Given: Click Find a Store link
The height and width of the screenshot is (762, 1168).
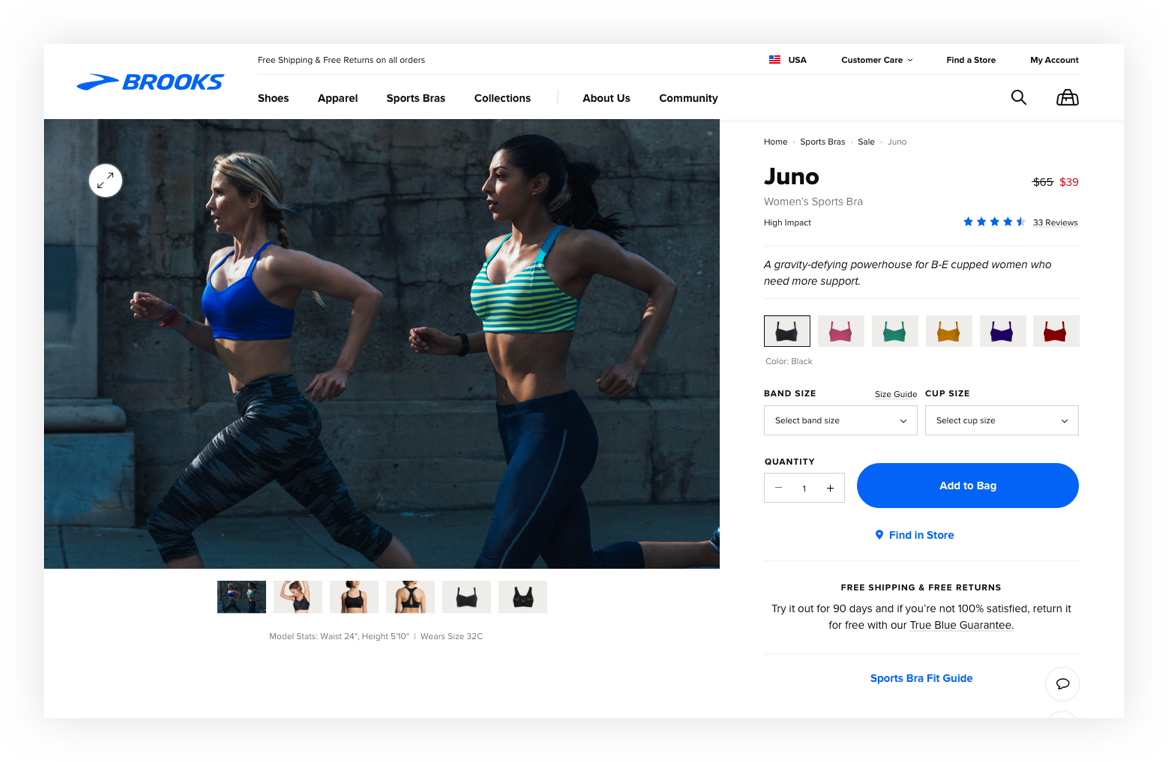Looking at the screenshot, I should (x=971, y=60).
